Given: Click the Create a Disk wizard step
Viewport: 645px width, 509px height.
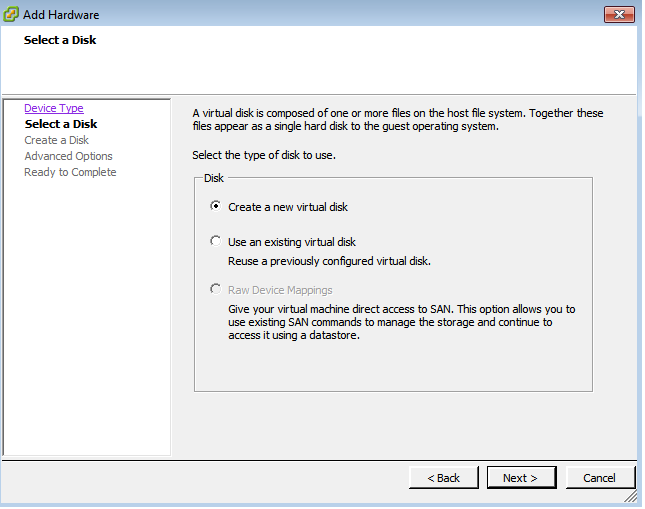Looking at the screenshot, I should [x=56, y=140].
